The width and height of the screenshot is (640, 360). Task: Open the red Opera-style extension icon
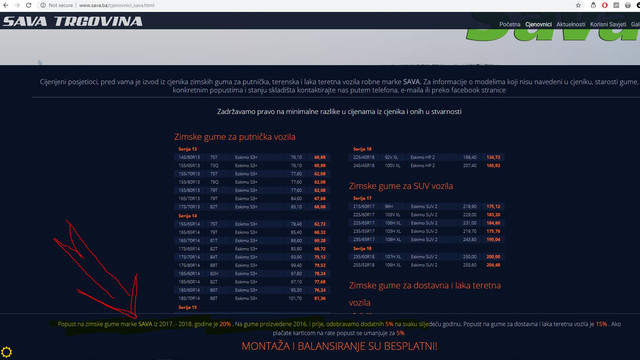(x=604, y=5)
